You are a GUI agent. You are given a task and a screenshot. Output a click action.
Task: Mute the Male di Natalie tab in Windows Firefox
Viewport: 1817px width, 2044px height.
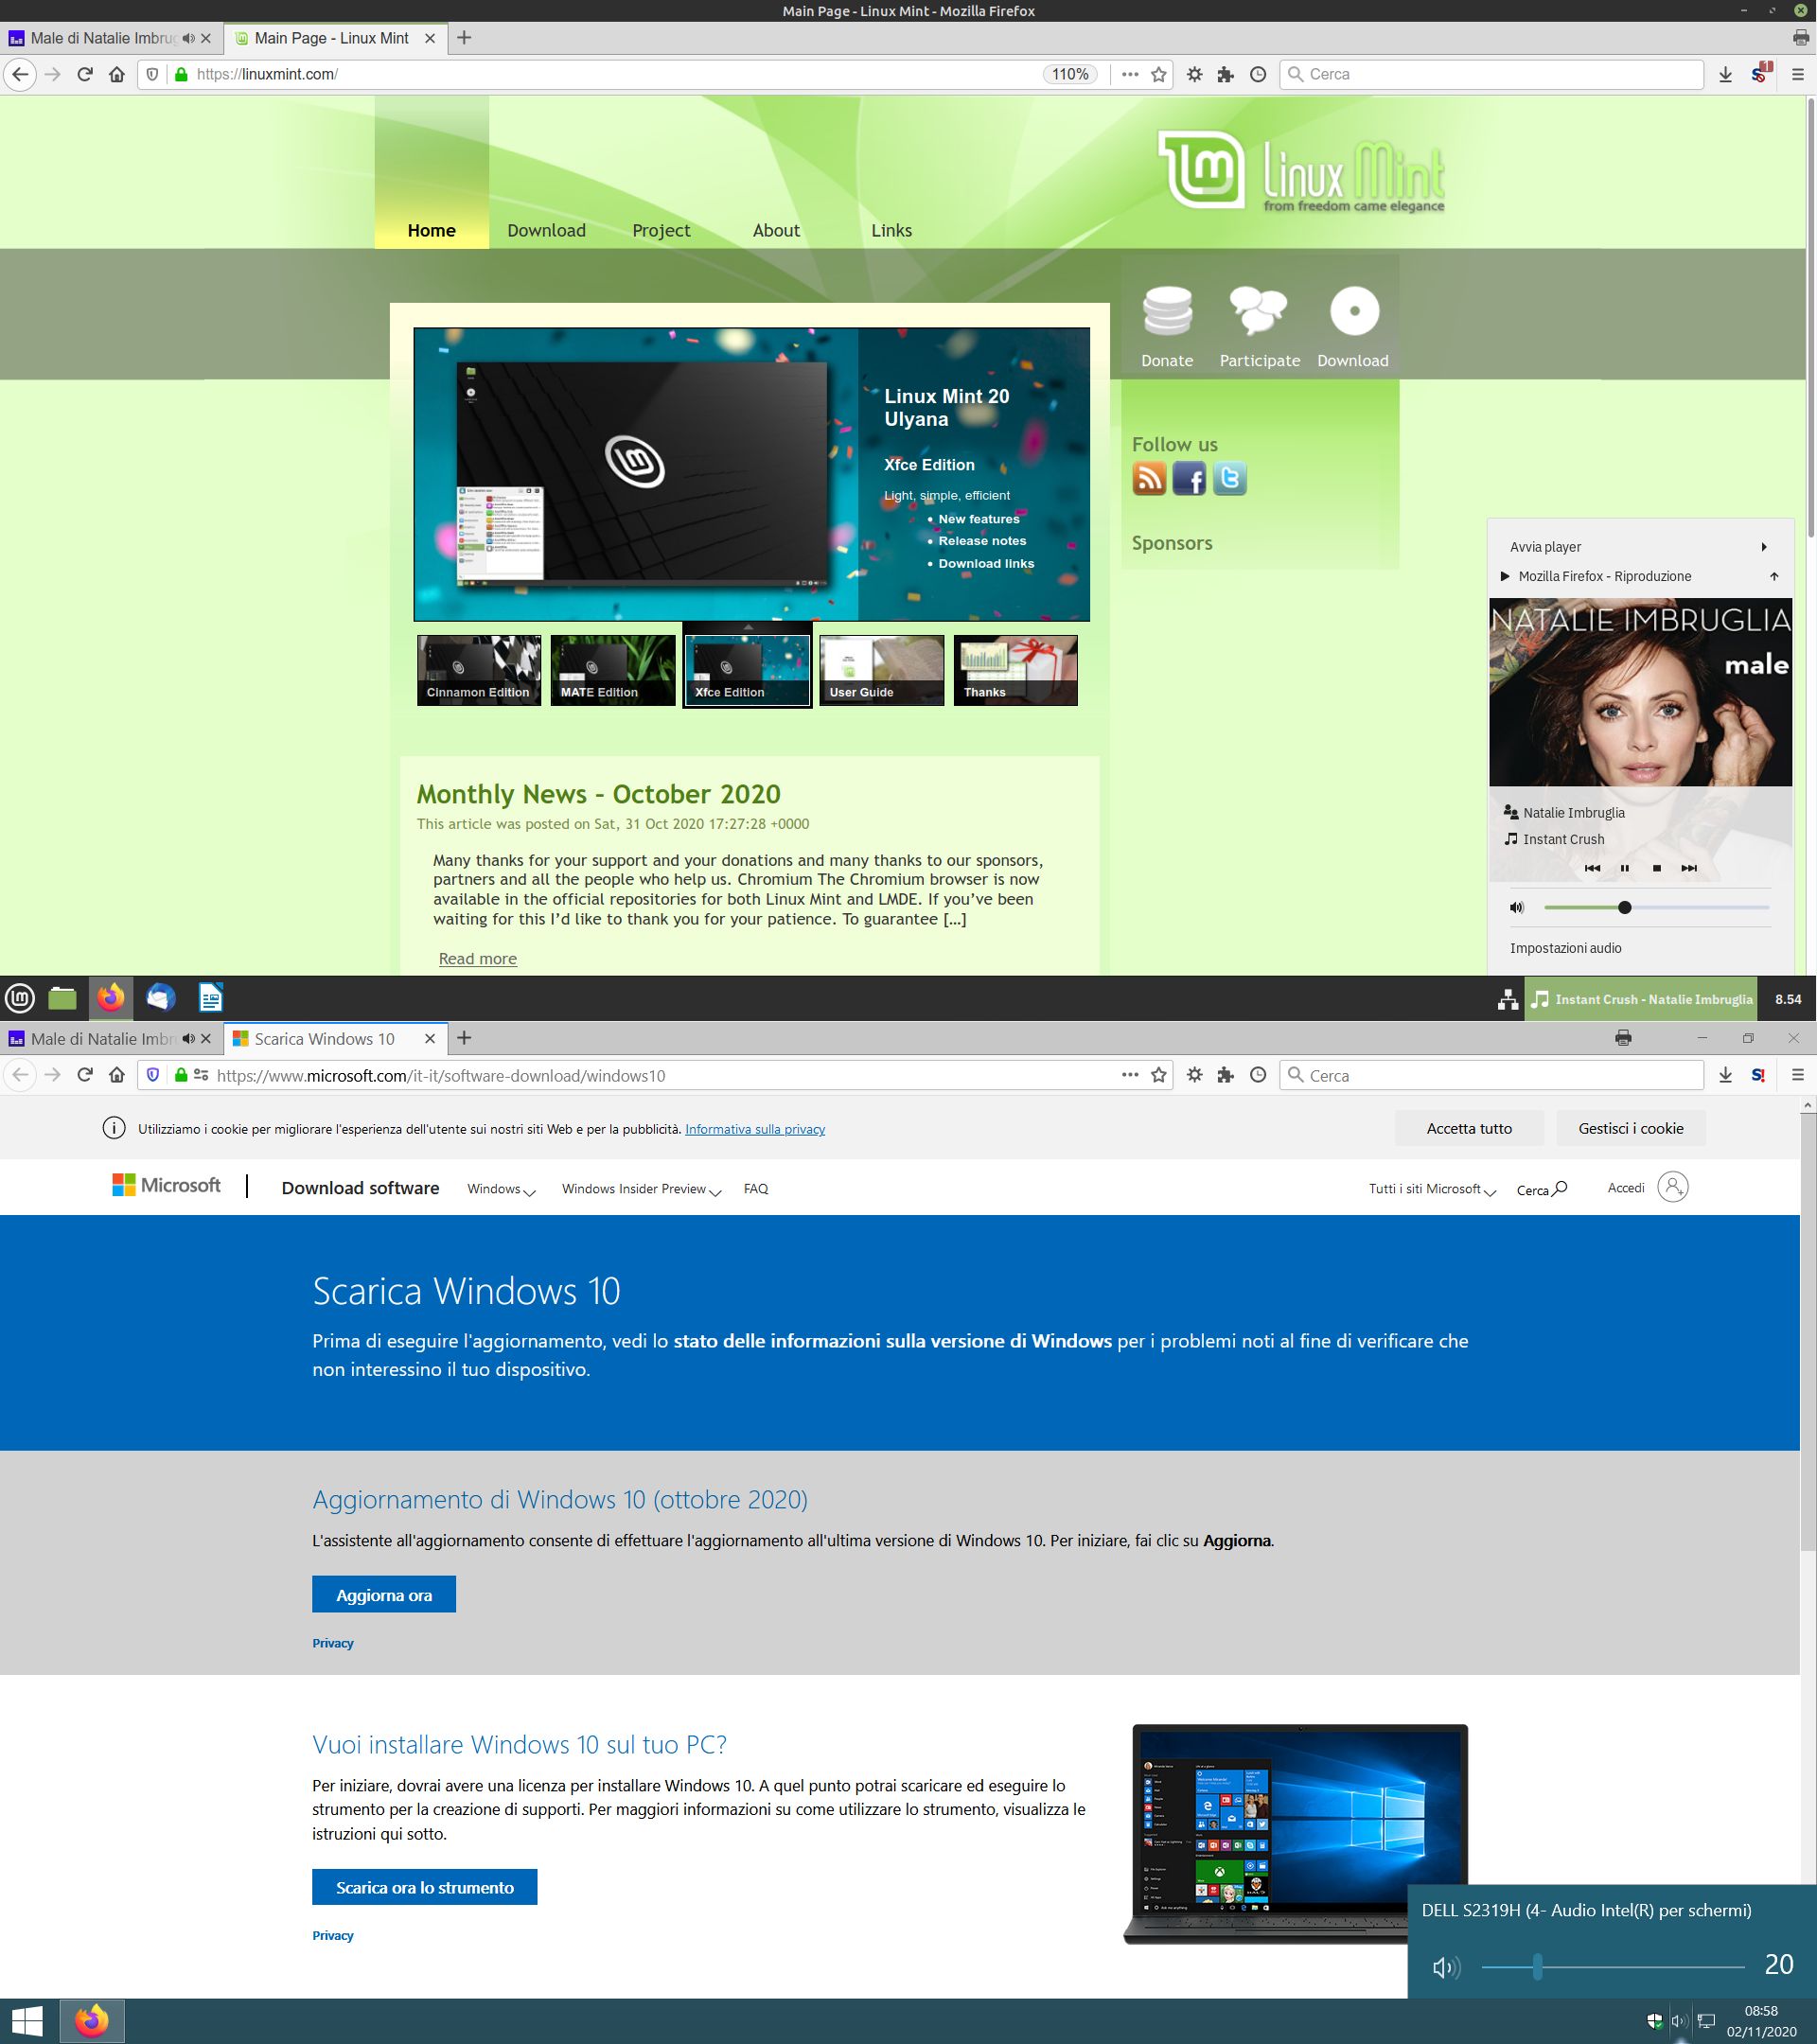tap(188, 1039)
